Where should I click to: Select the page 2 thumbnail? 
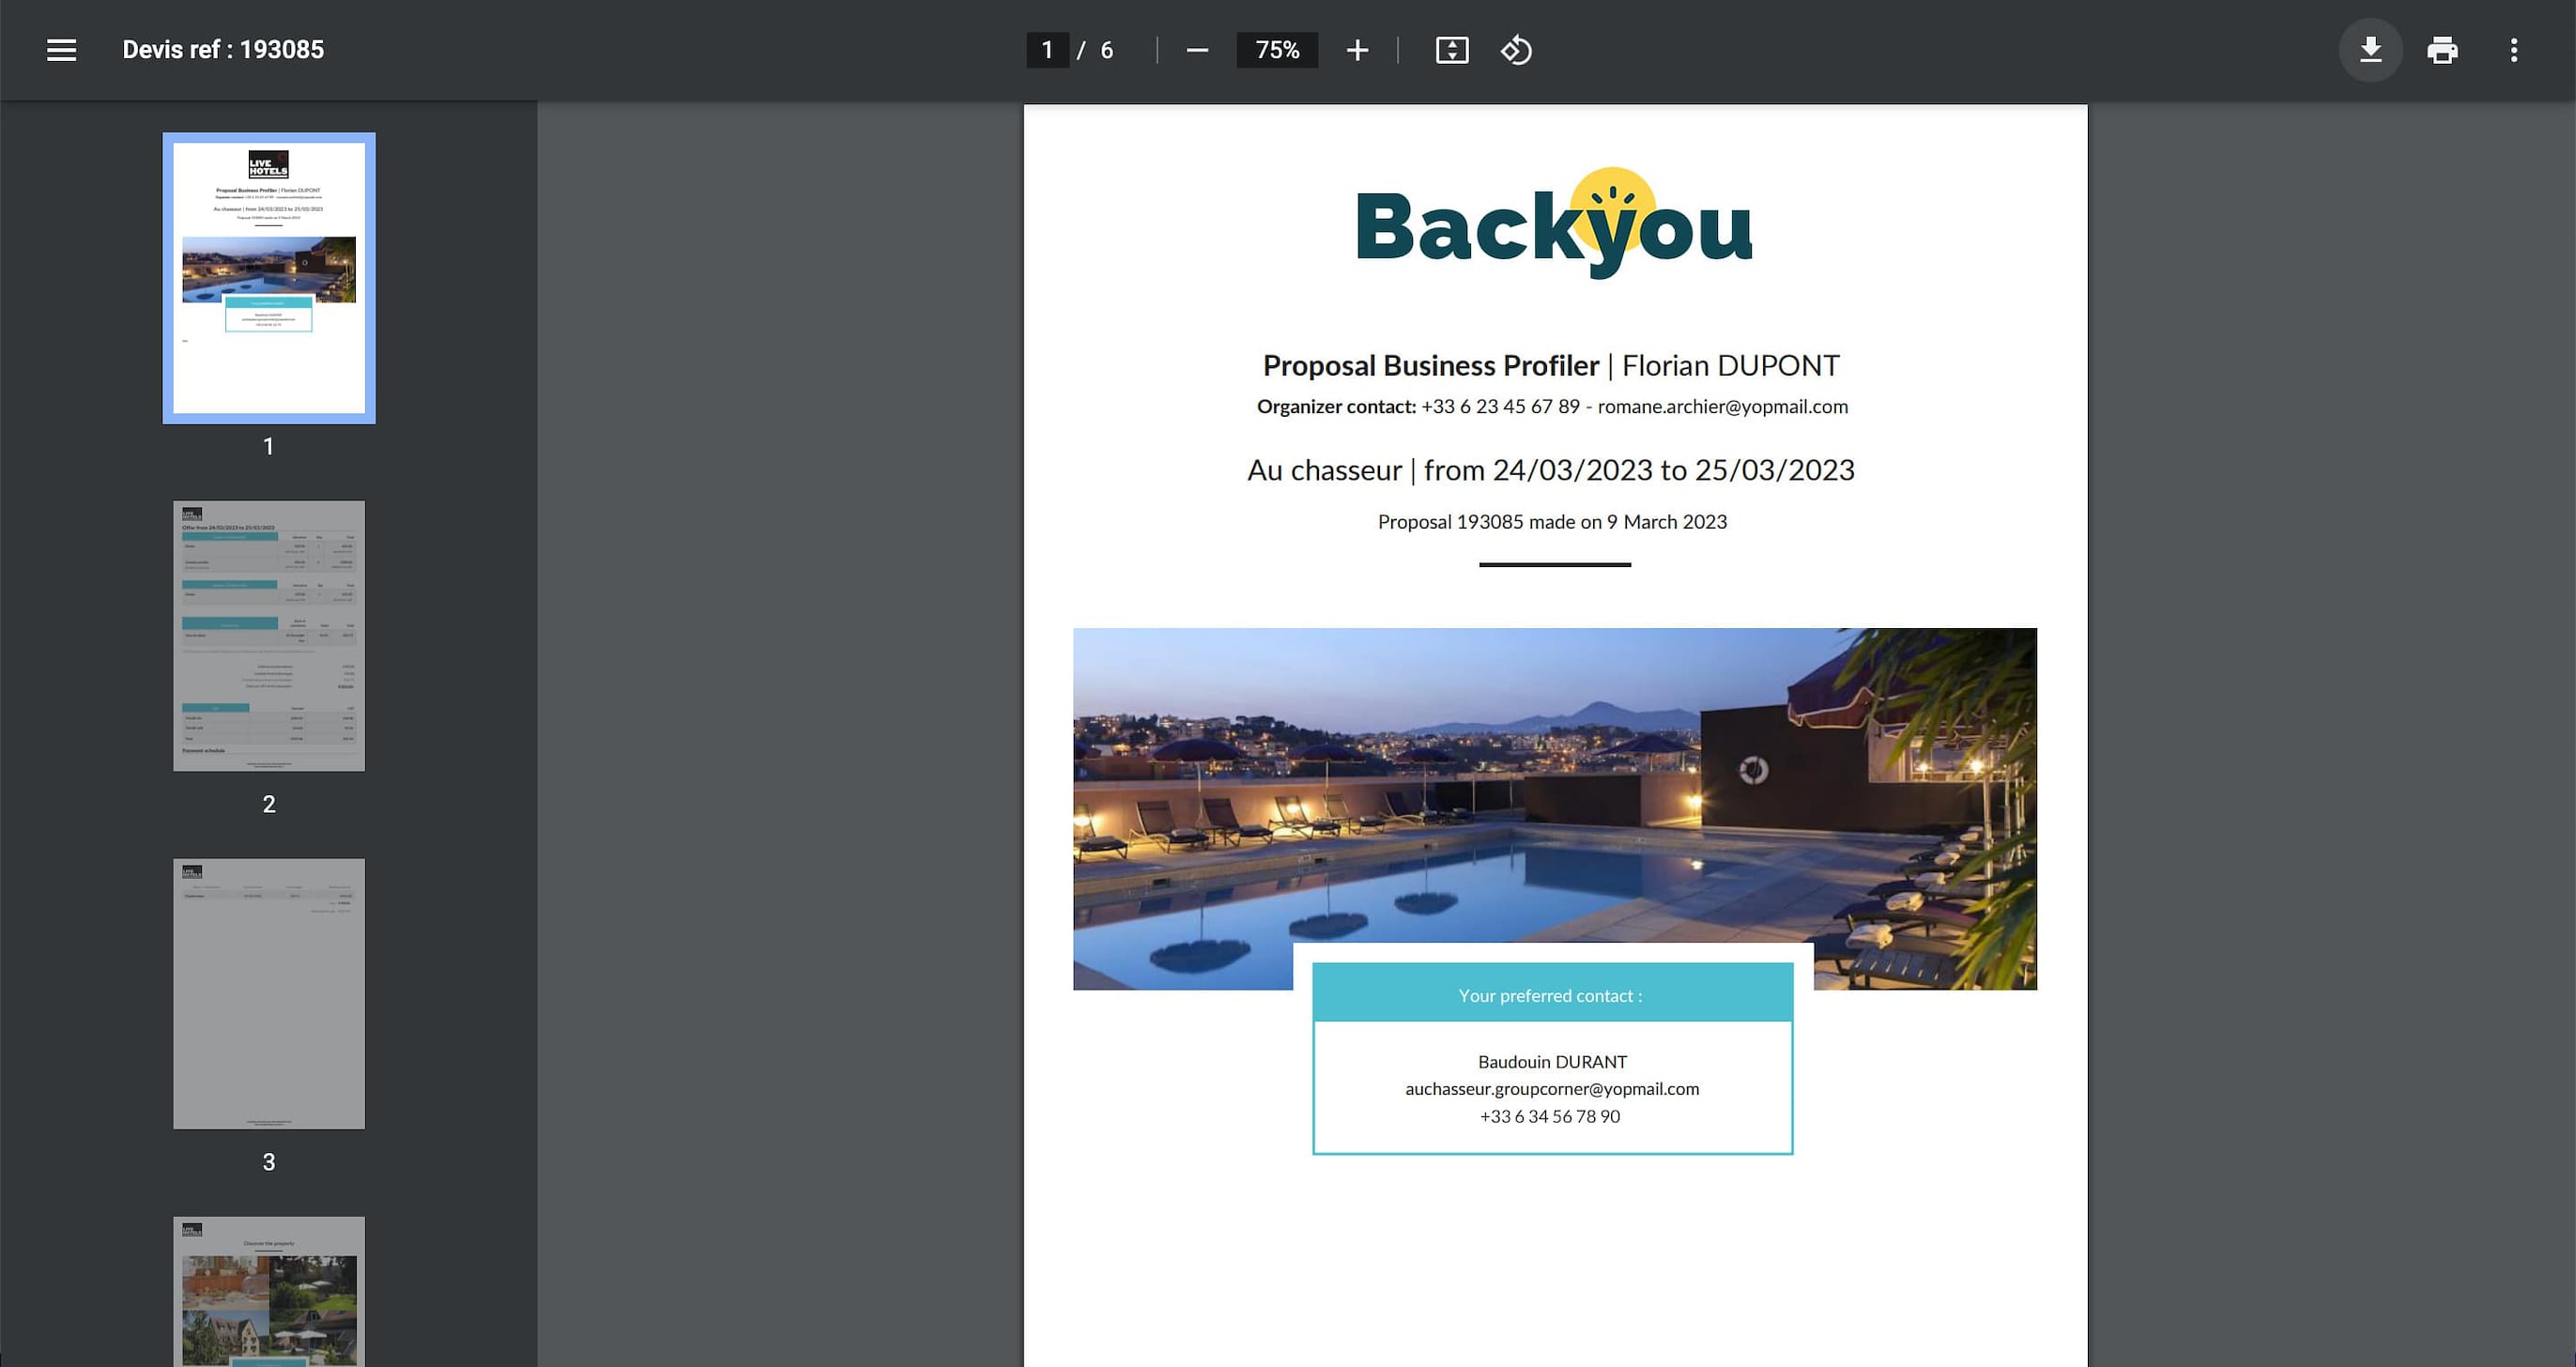(x=268, y=634)
